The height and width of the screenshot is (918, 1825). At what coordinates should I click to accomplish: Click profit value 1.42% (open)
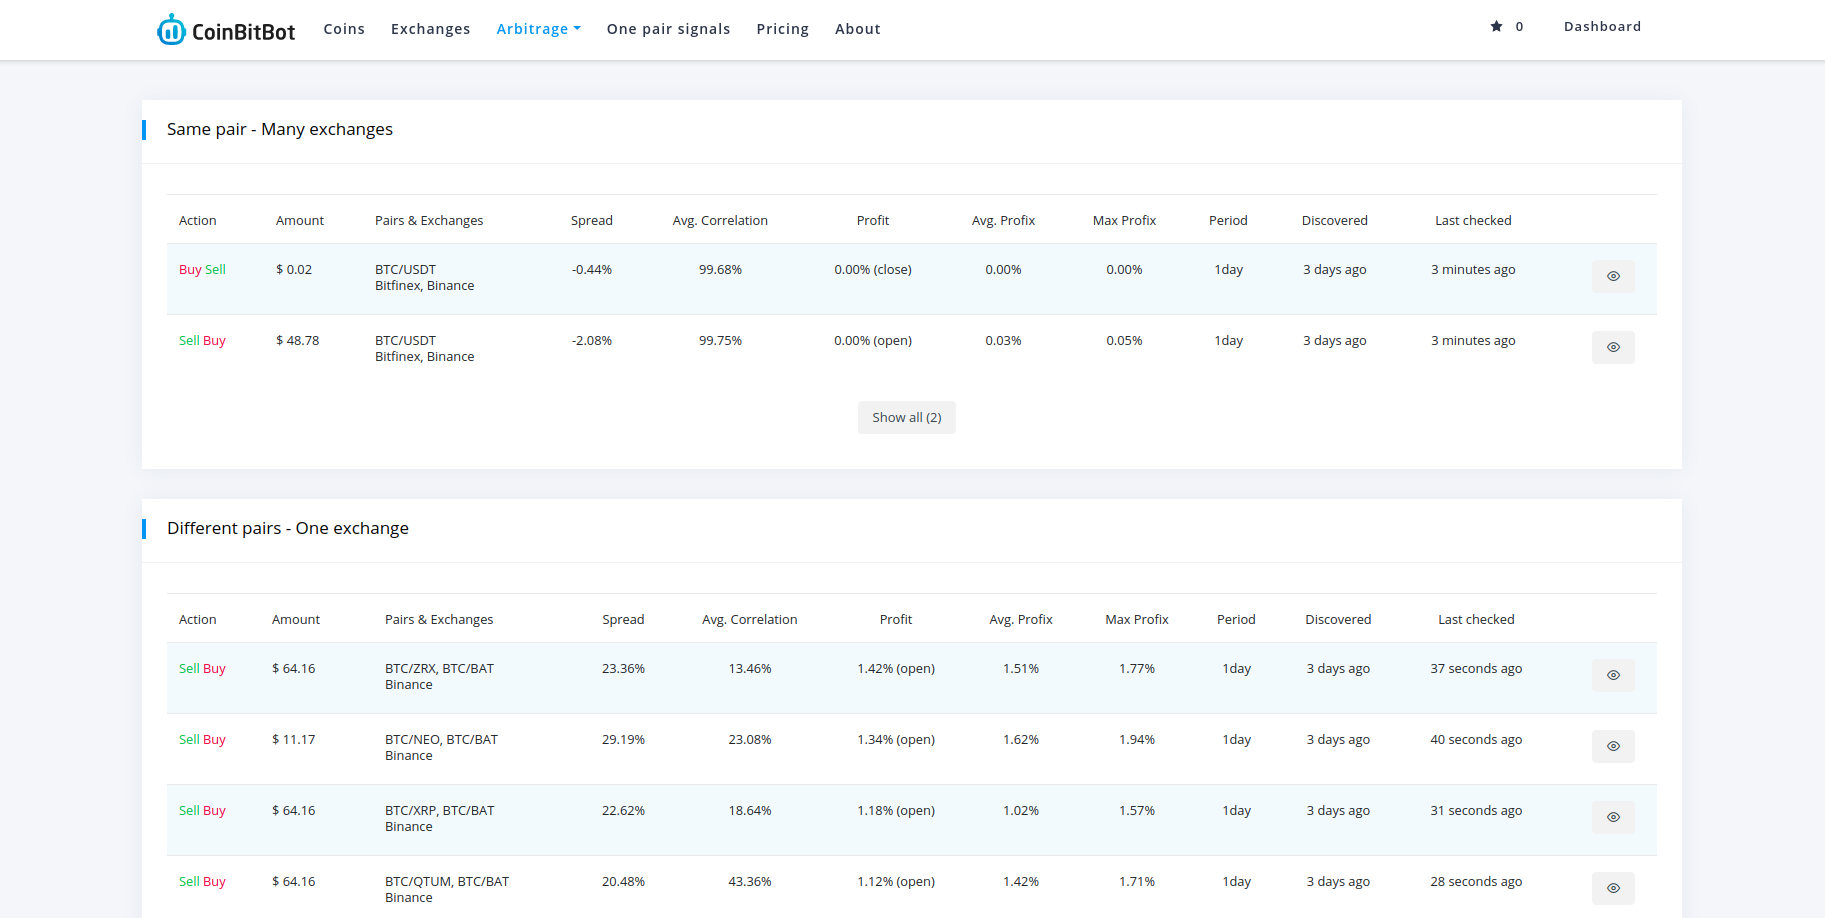[x=896, y=669]
